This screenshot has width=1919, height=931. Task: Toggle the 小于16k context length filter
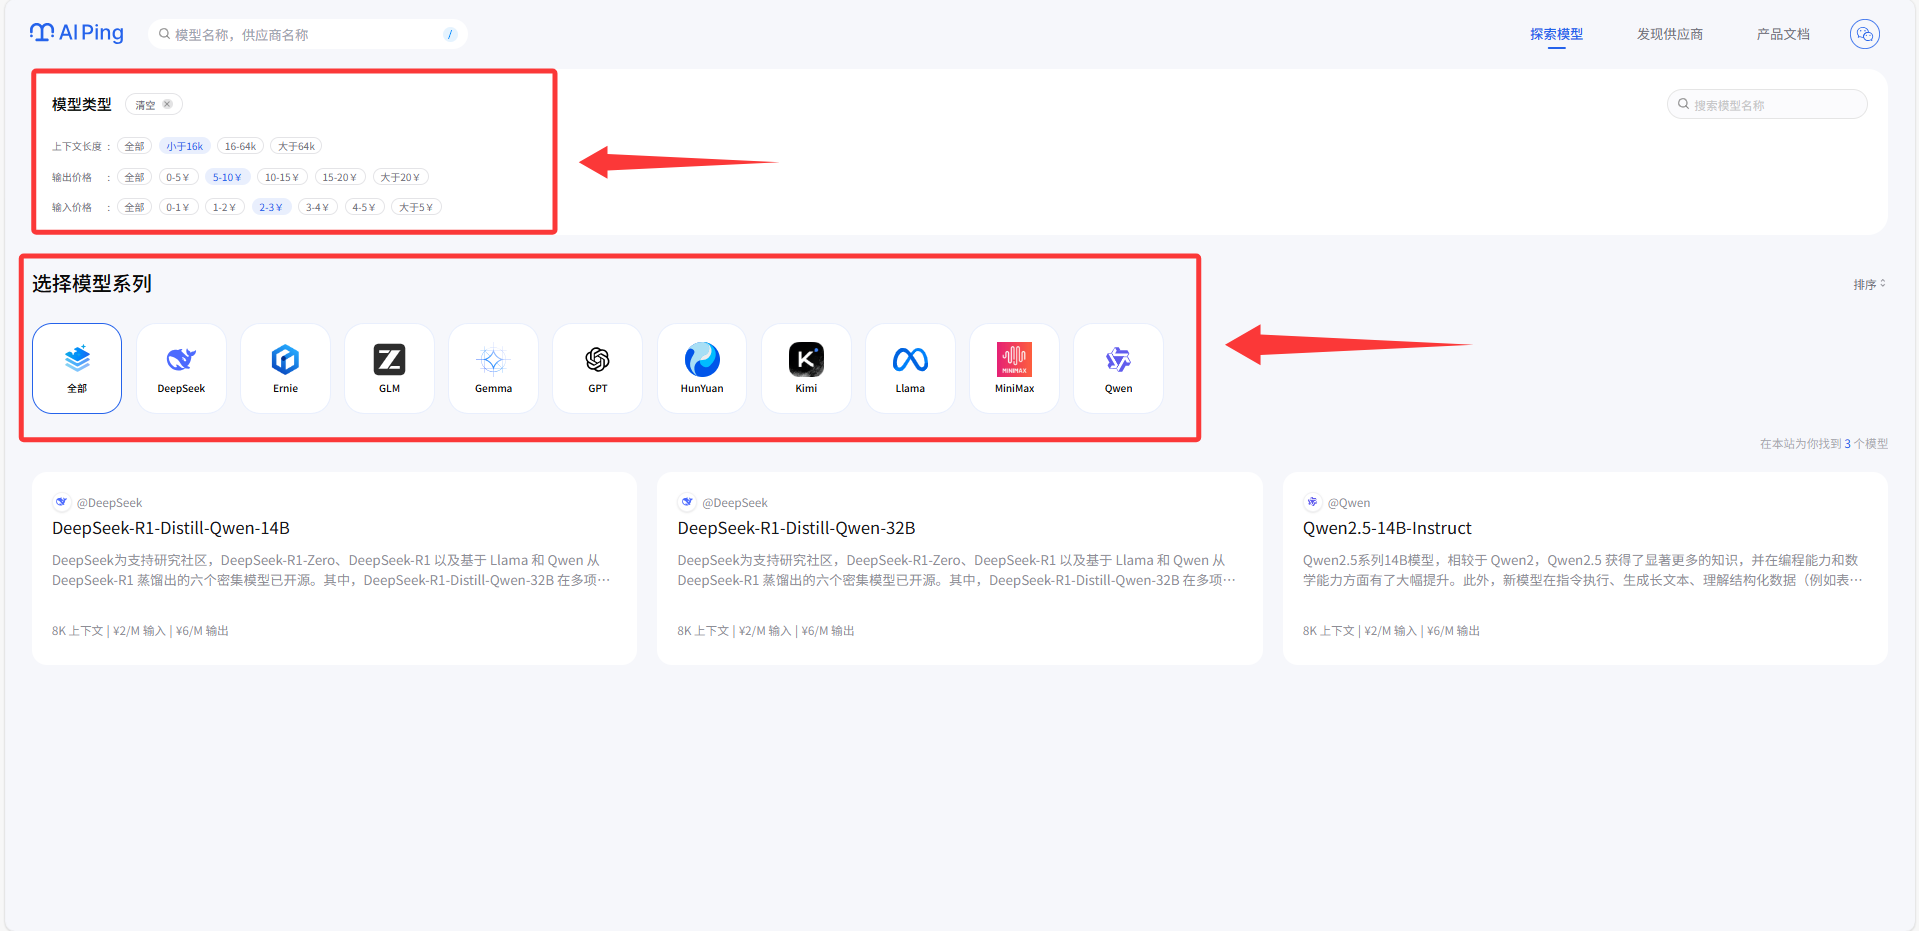(185, 146)
